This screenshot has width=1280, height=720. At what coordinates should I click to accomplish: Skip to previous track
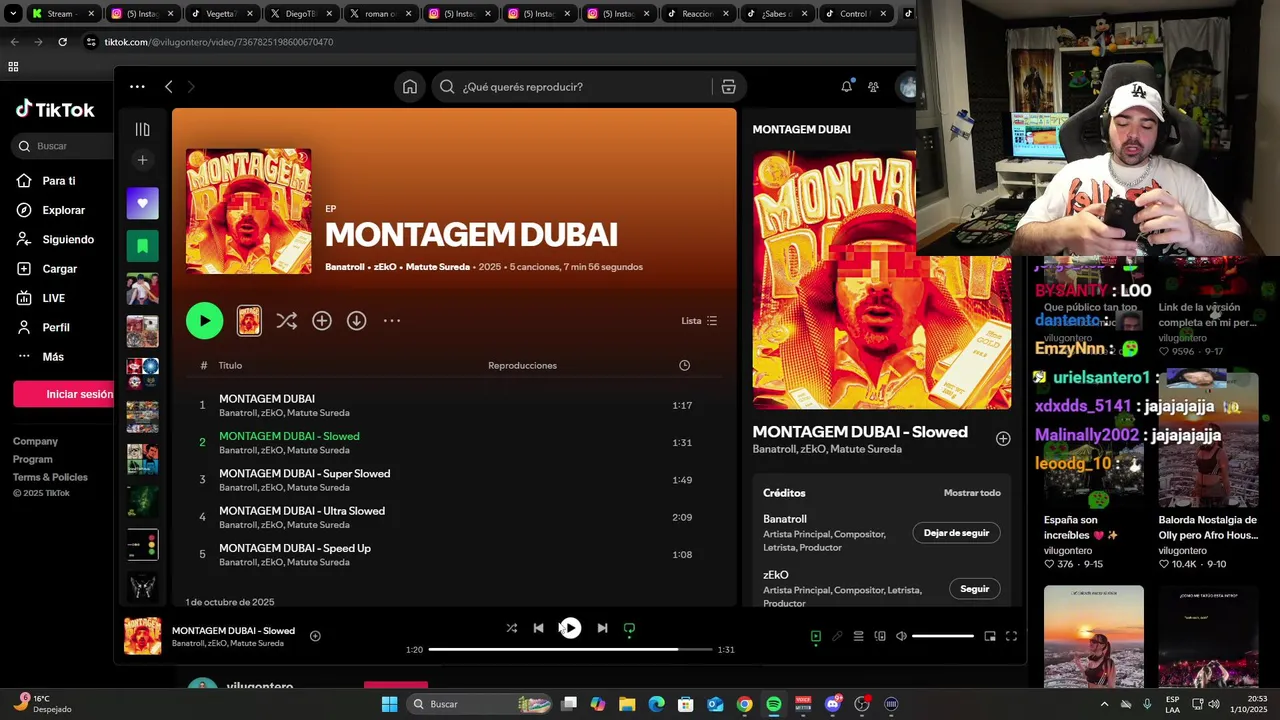(538, 628)
